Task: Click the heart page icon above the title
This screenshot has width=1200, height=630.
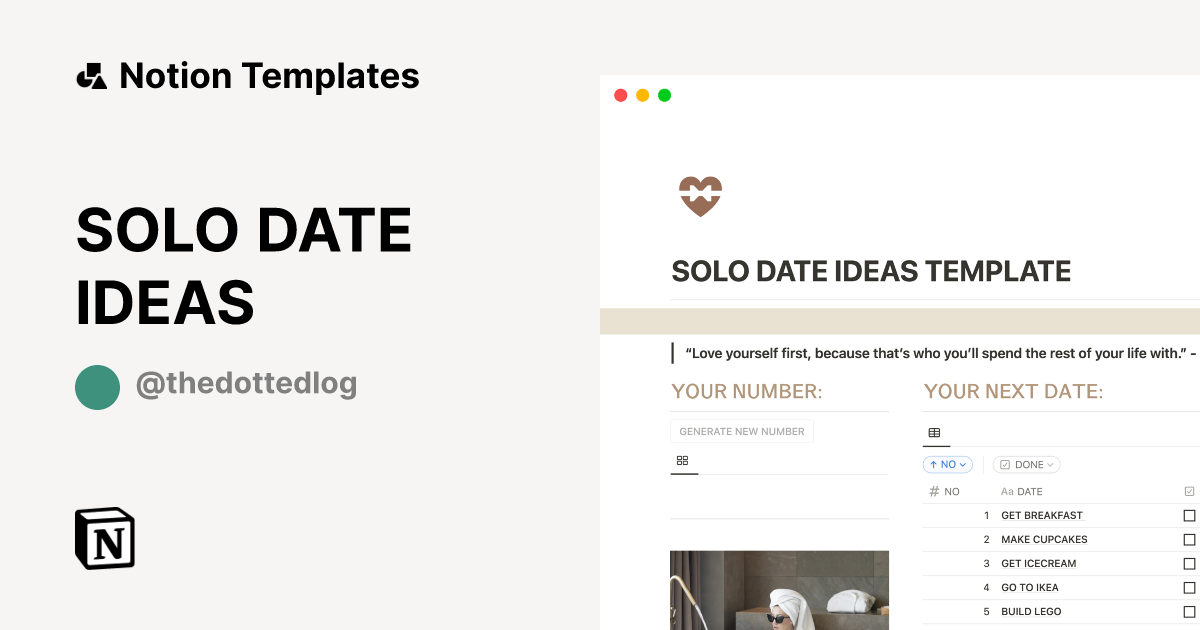Action: click(700, 195)
